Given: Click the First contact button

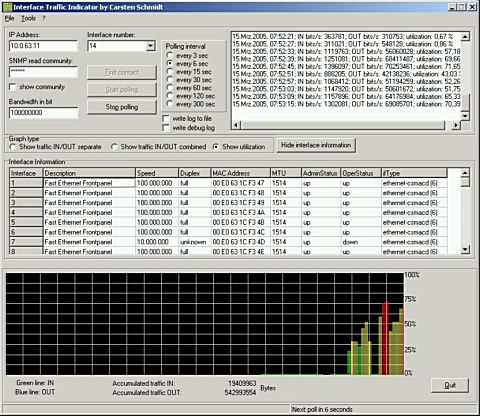Looking at the screenshot, I should click(122, 72).
